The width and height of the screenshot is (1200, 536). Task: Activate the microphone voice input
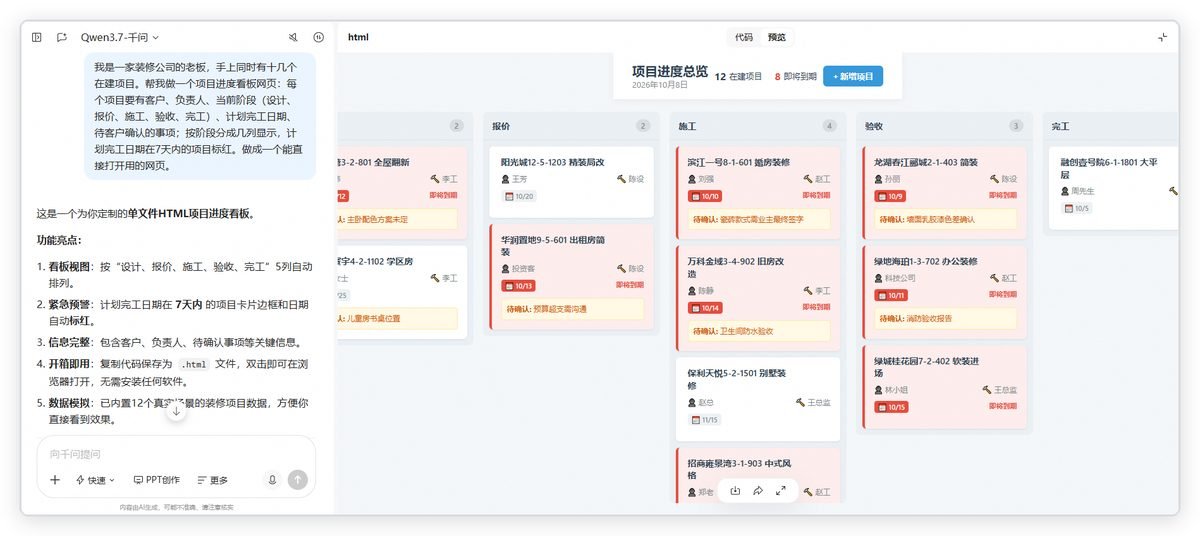pos(271,480)
